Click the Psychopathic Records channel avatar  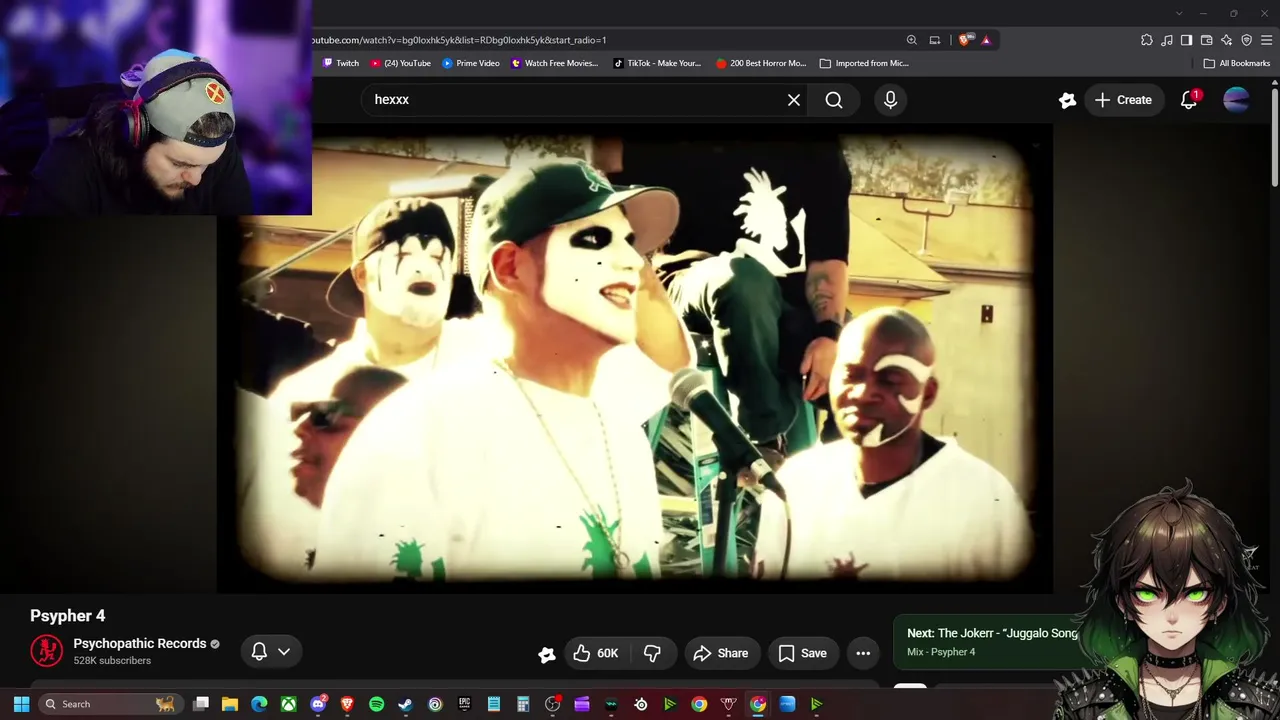click(x=46, y=651)
